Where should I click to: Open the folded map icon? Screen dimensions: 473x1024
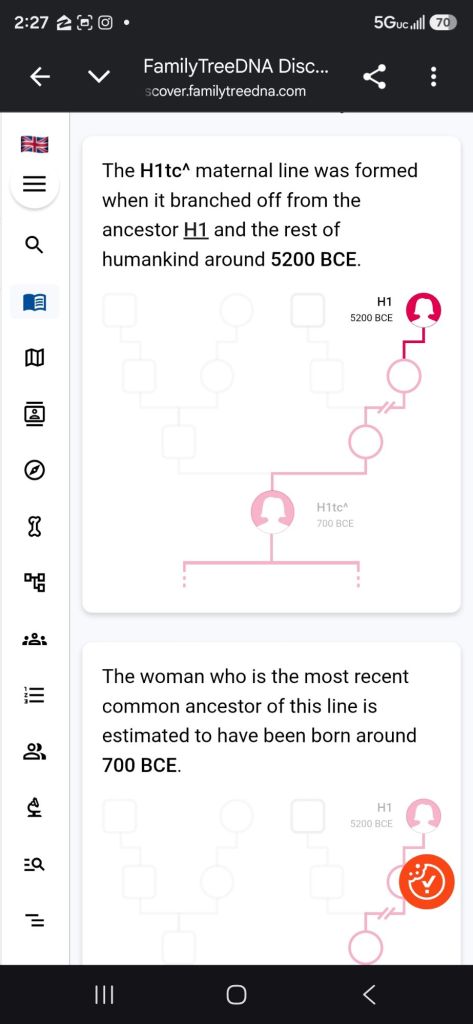click(35, 357)
